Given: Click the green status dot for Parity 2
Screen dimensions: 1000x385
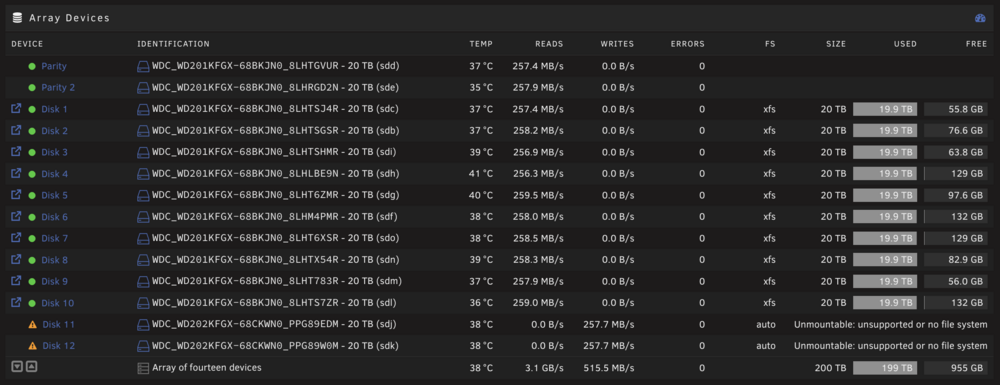Looking at the screenshot, I should 32,87.
